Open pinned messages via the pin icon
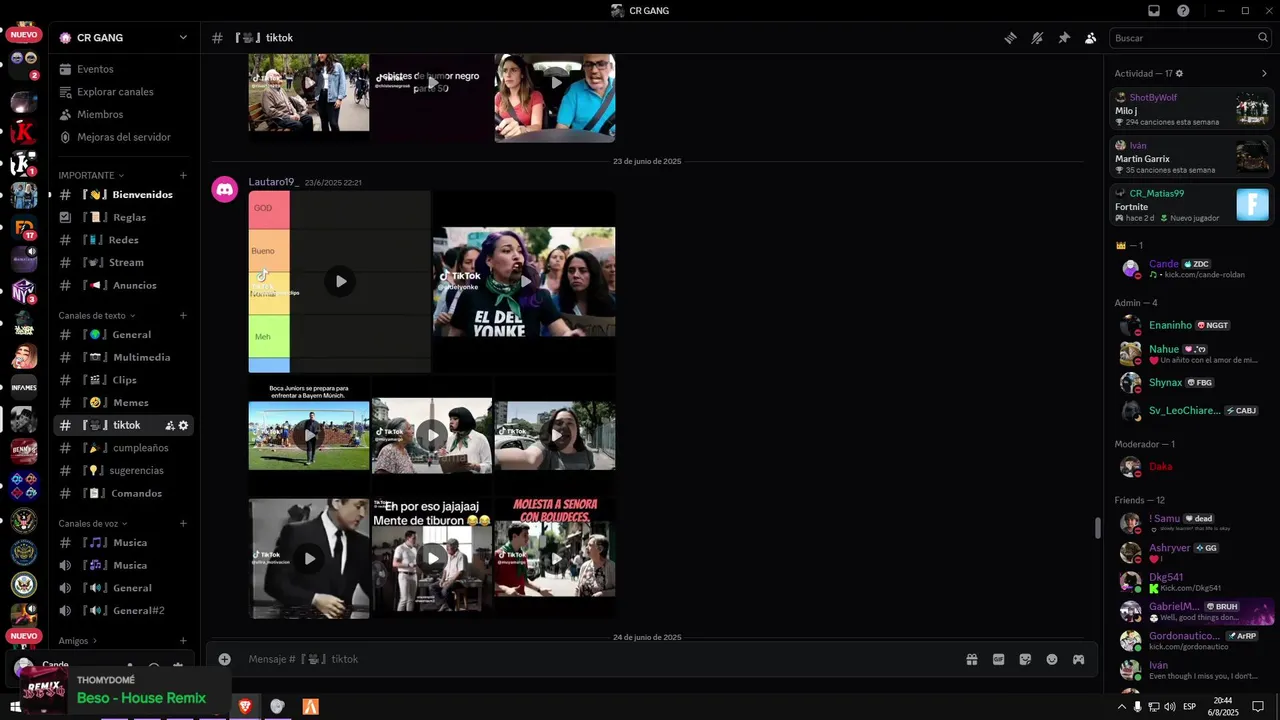Viewport: 1280px width, 720px height. click(1064, 38)
